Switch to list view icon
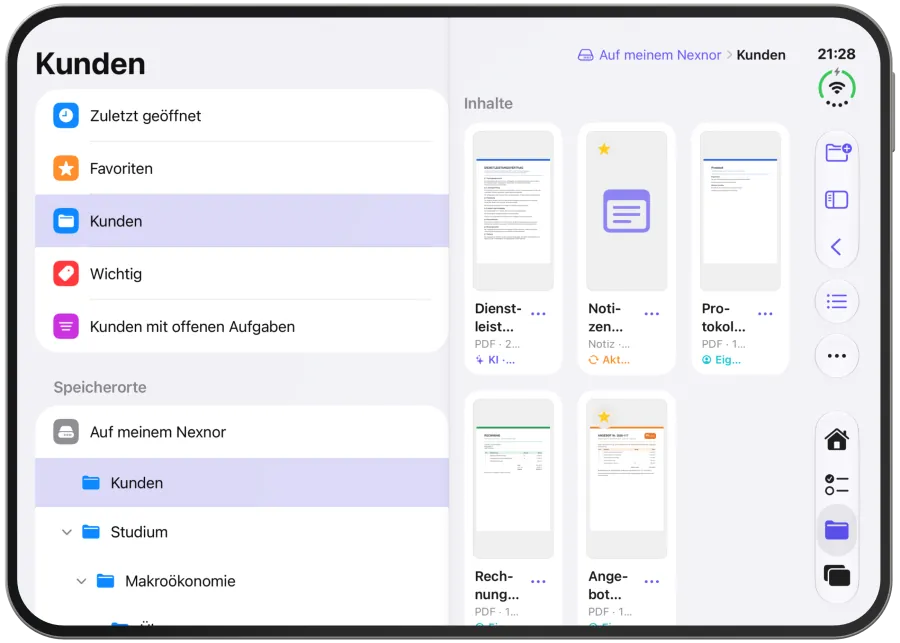The width and height of the screenshot is (900, 643). pyautogui.click(x=837, y=301)
